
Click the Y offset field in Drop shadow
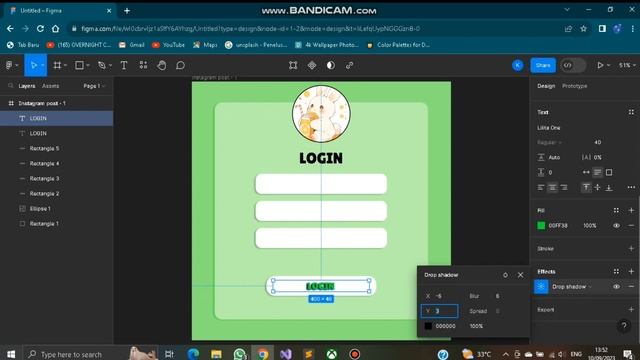(440, 311)
